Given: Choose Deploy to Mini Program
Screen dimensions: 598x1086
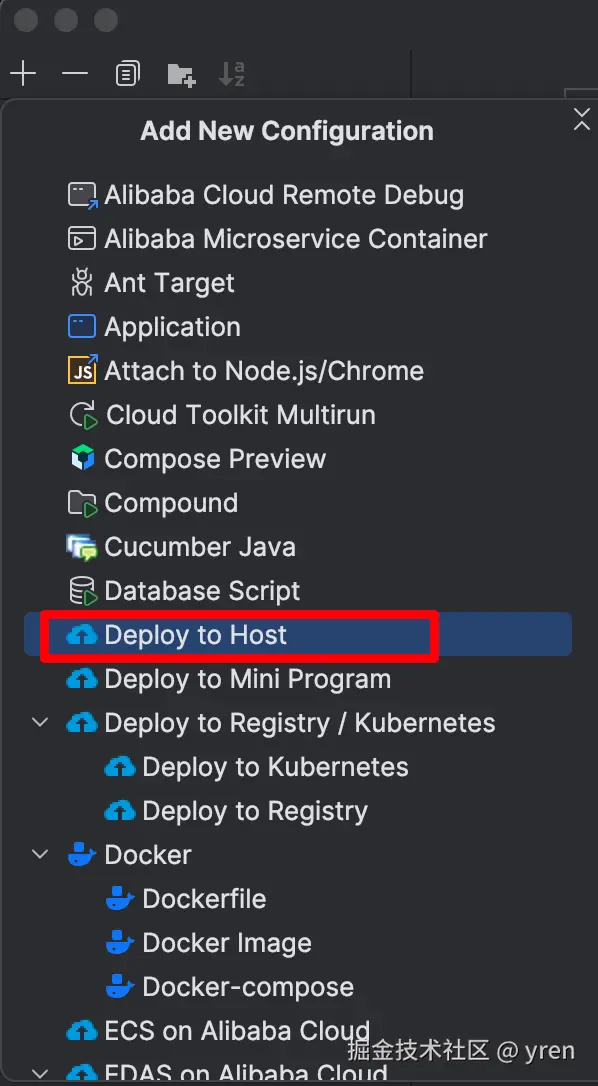Looking at the screenshot, I should click(247, 679).
